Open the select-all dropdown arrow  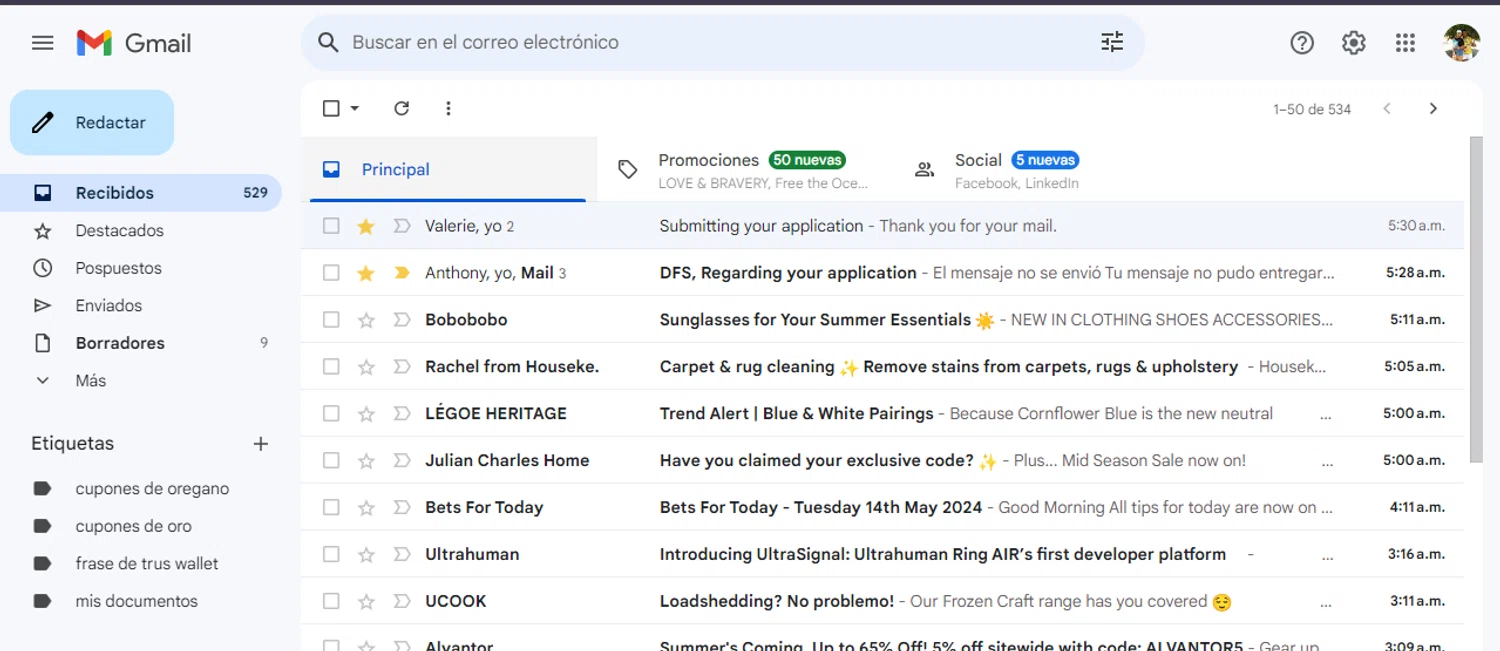coord(355,108)
